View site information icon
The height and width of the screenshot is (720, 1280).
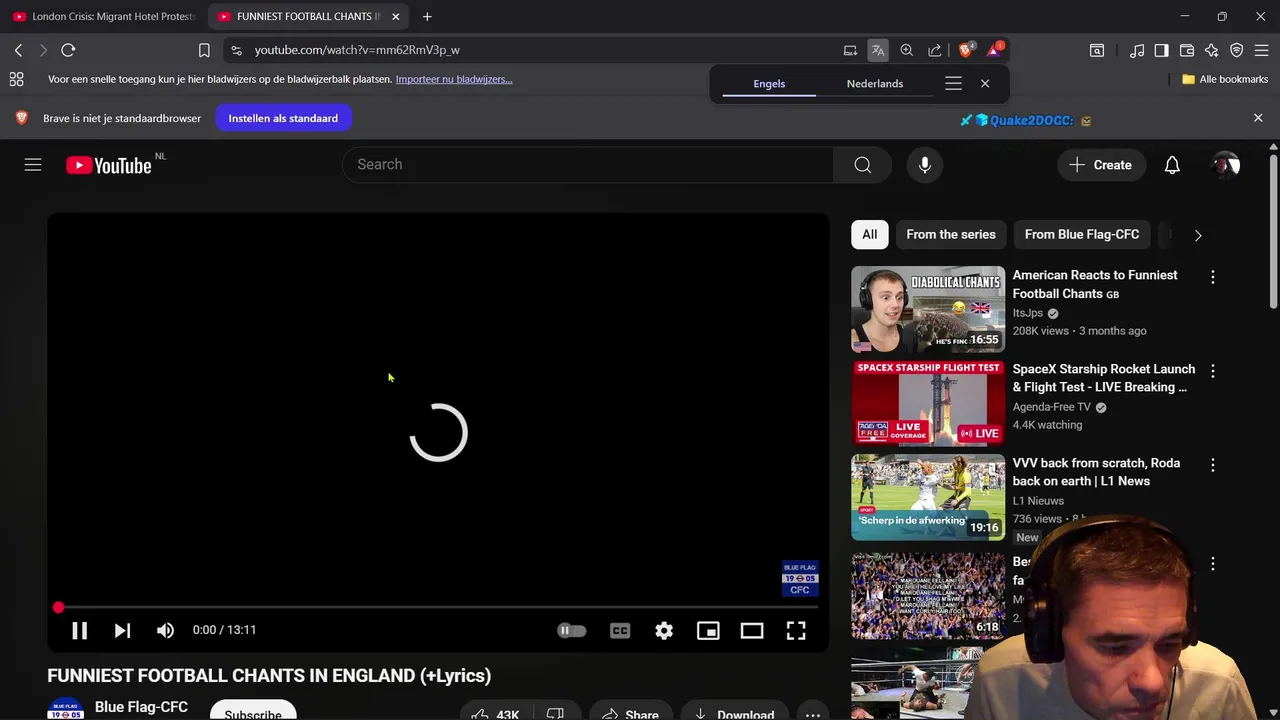point(236,50)
